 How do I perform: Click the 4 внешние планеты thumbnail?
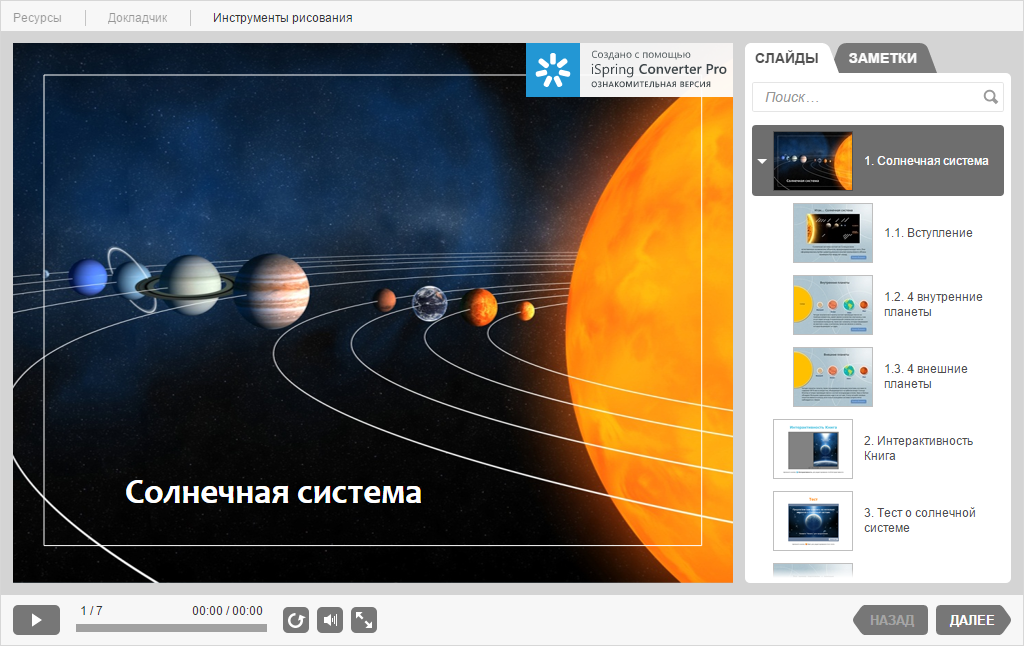(833, 376)
